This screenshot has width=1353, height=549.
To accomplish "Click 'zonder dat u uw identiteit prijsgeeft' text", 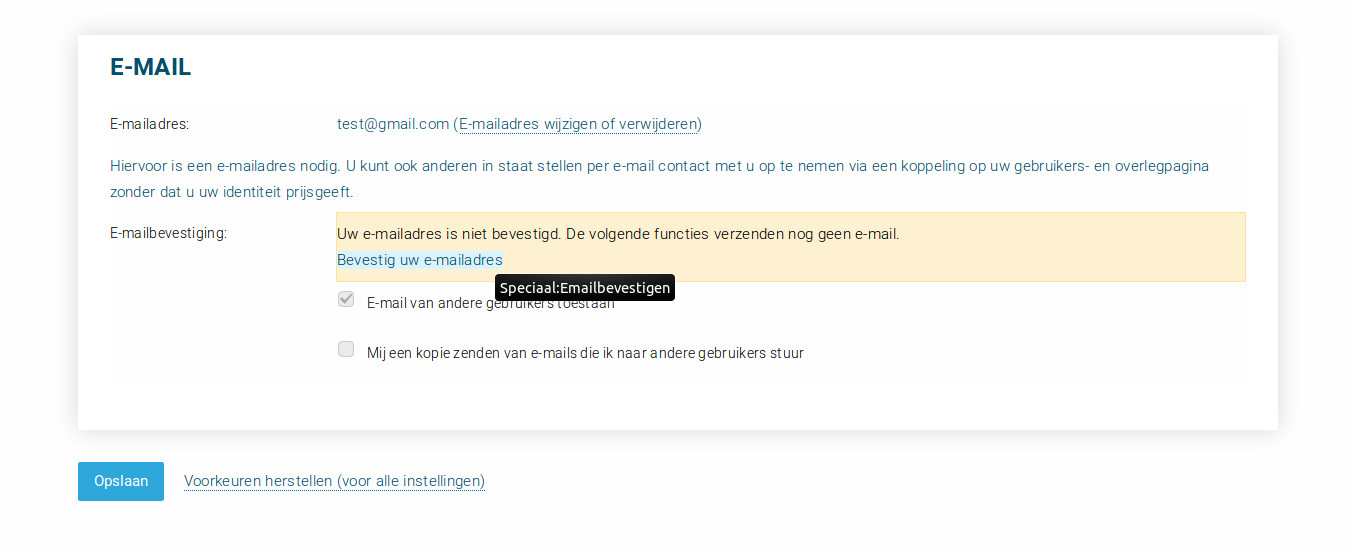I will click(x=231, y=192).
